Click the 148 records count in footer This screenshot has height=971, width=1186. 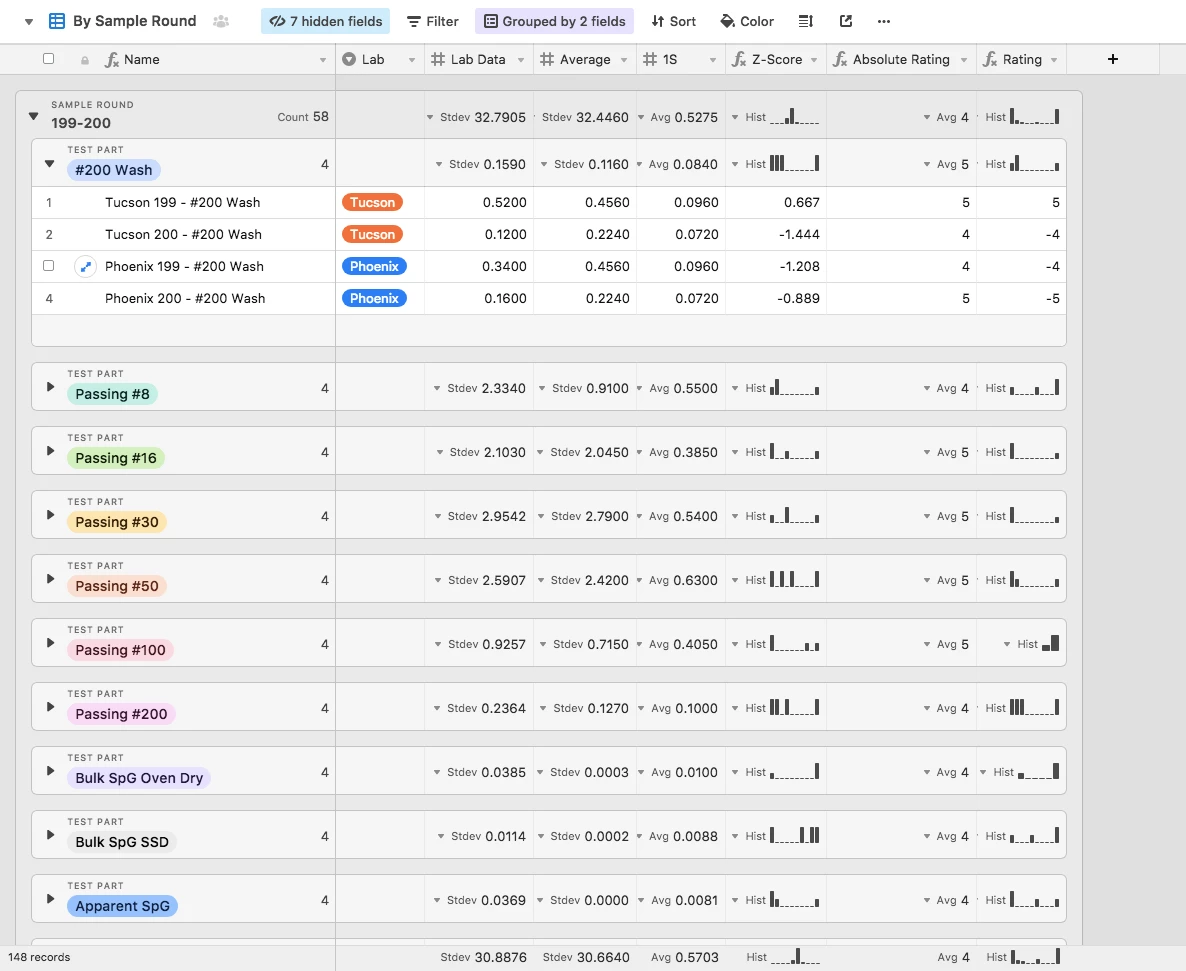point(39,957)
